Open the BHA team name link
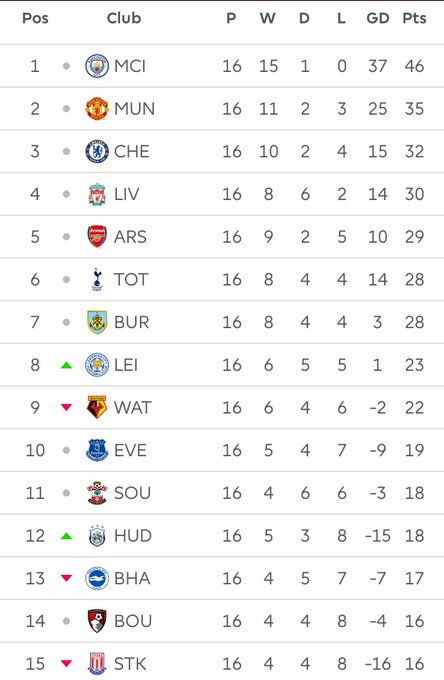This screenshot has width=444, height=680. [132, 578]
